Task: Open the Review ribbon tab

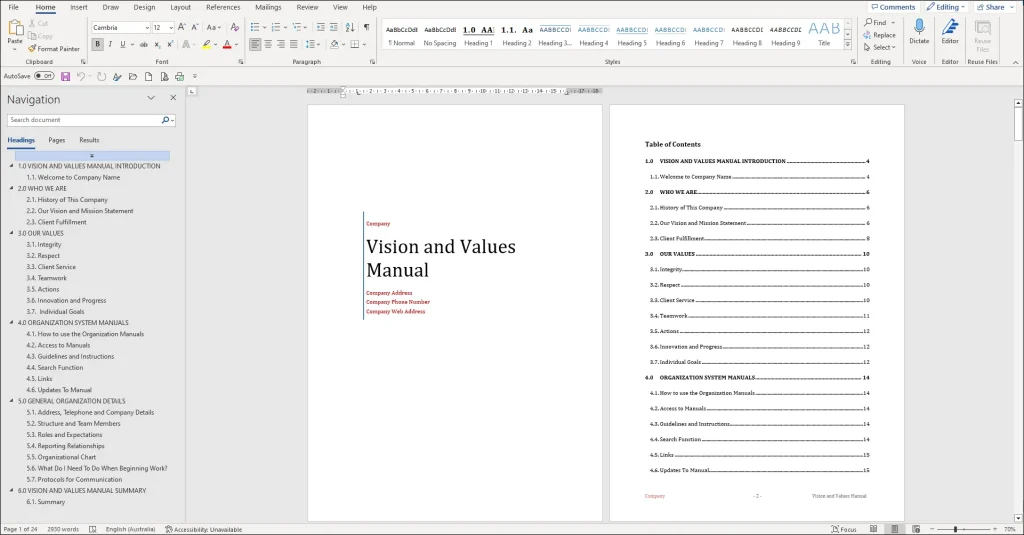Action: pyautogui.click(x=307, y=7)
